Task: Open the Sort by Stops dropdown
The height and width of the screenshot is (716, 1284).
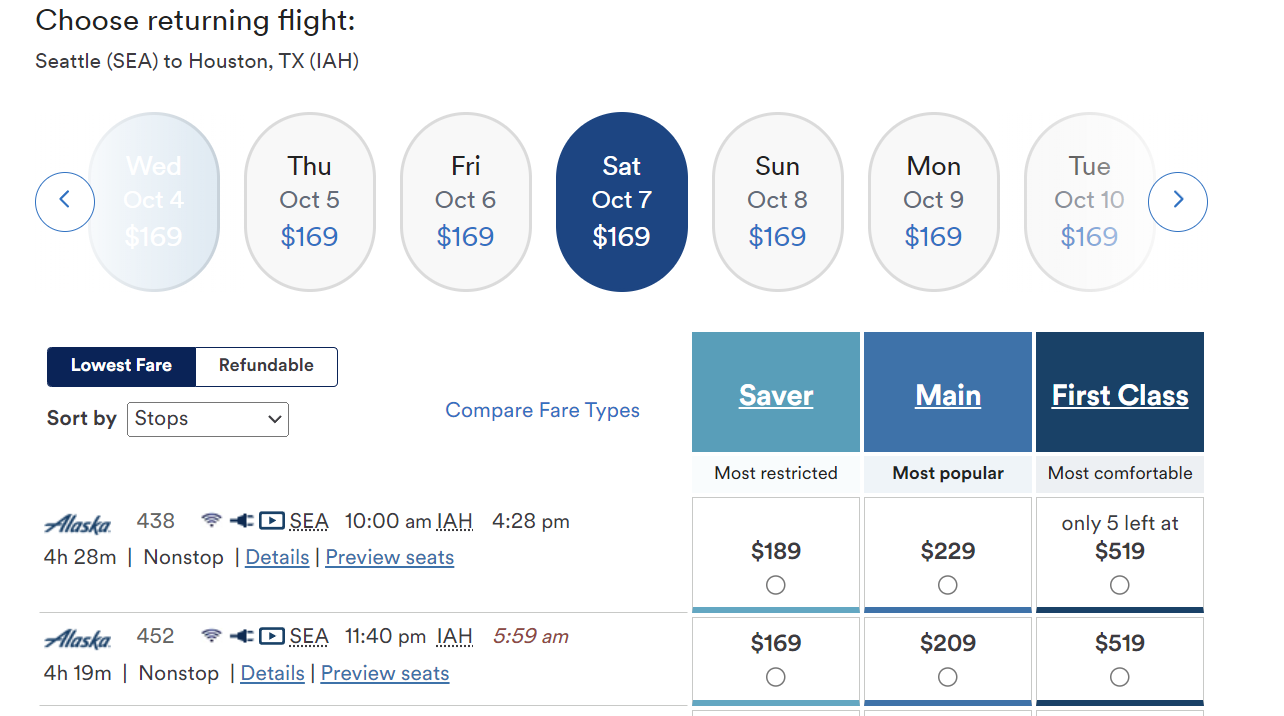Action: pos(208,419)
